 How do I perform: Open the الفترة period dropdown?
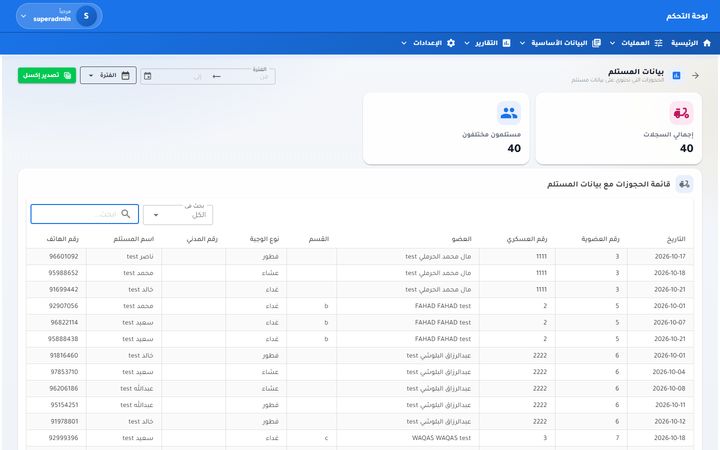(x=108, y=75)
